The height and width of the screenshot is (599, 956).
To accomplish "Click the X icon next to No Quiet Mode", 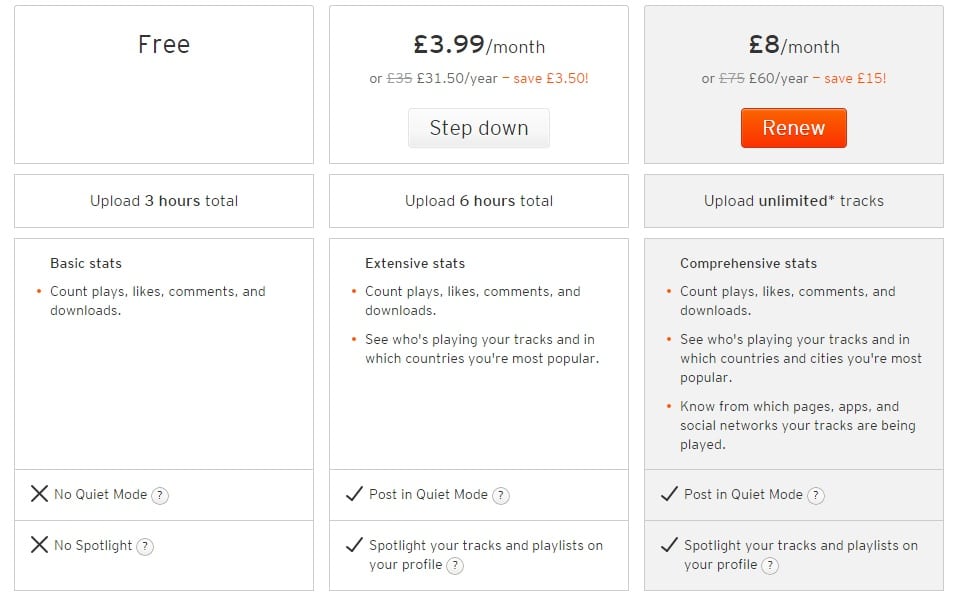I will click(40, 493).
